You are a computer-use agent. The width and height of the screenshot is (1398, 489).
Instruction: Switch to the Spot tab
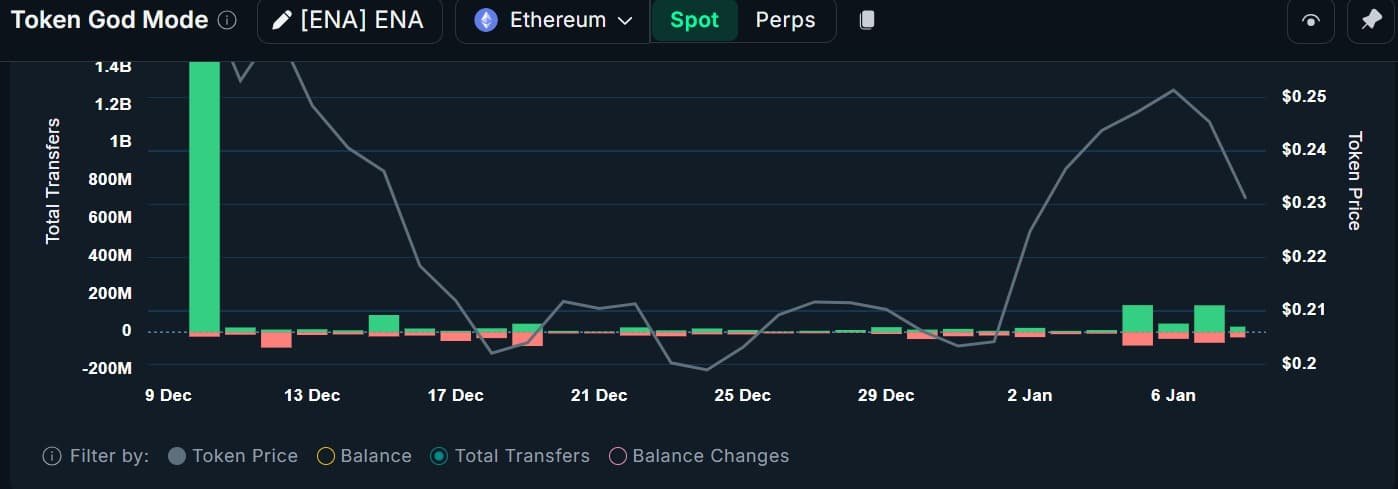[x=694, y=20]
